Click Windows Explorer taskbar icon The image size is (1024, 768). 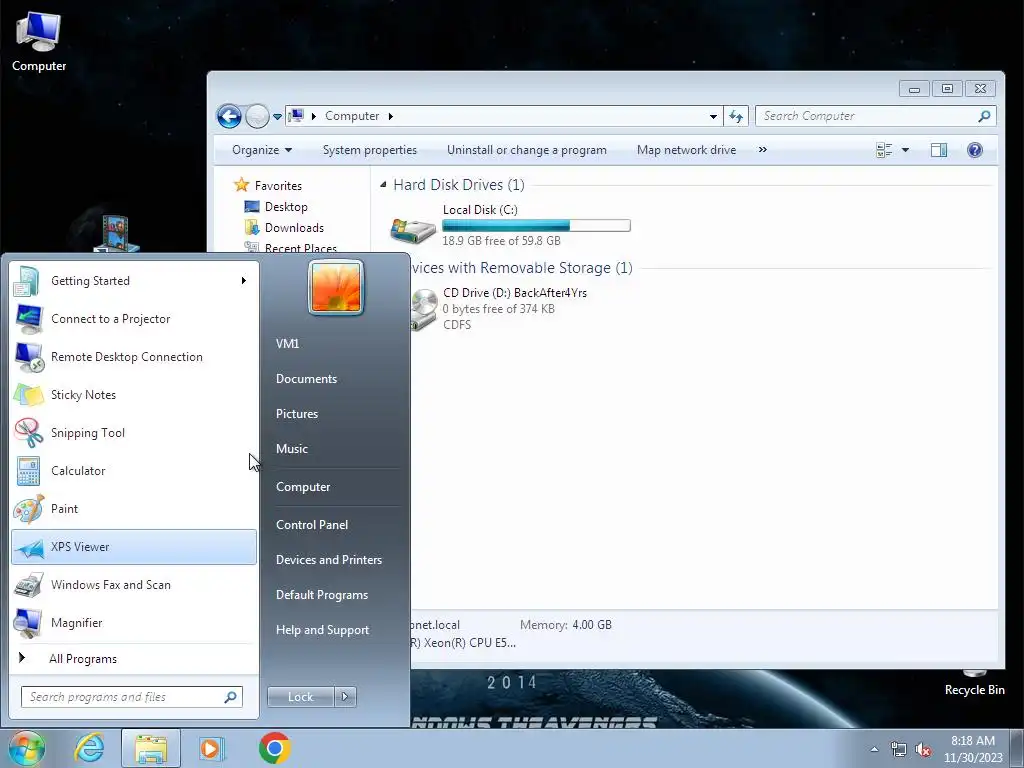click(x=151, y=748)
